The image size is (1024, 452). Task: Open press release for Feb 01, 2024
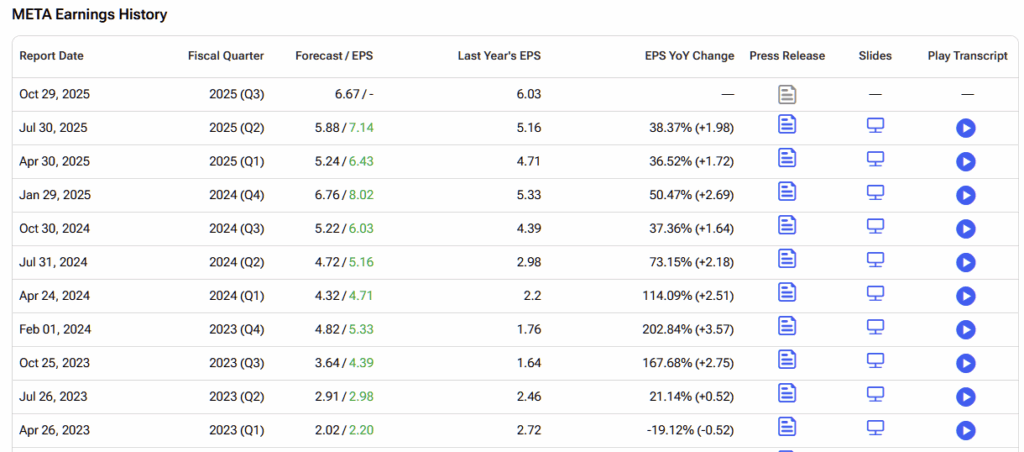tap(787, 326)
